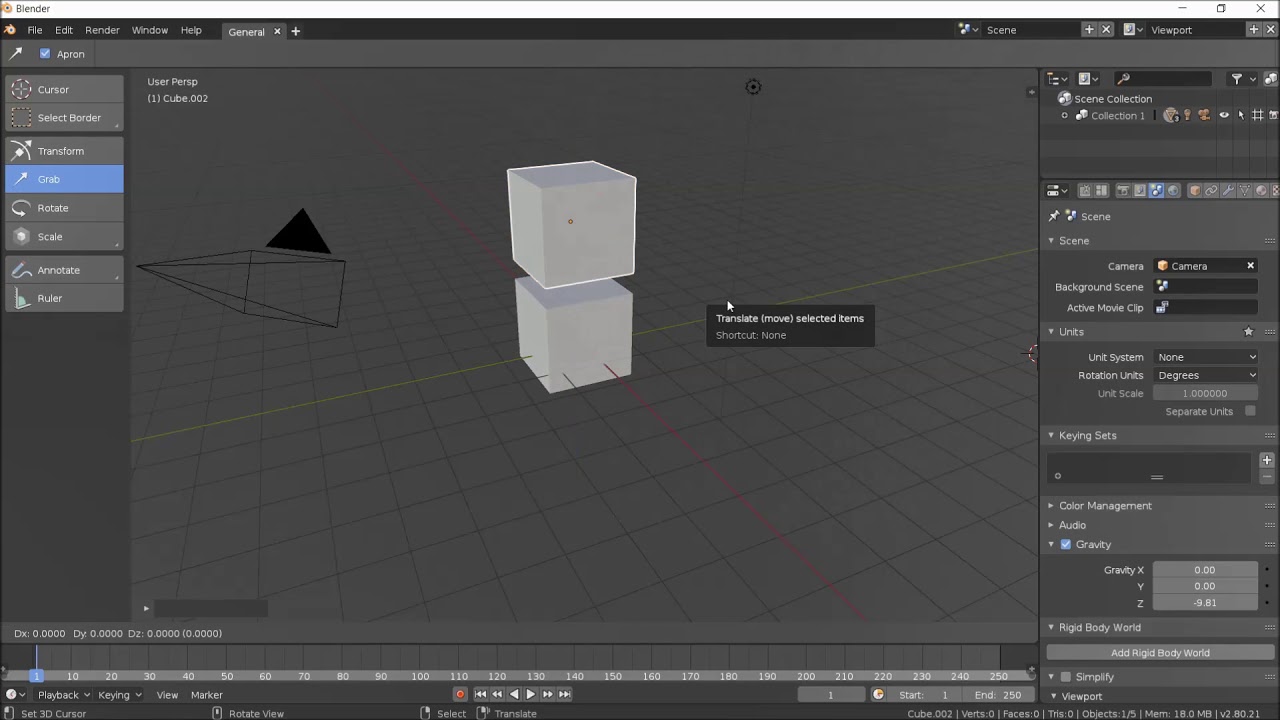Screen dimensions: 1280x720
Task: Click the End frame 250 field
Action: (x=998, y=694)
